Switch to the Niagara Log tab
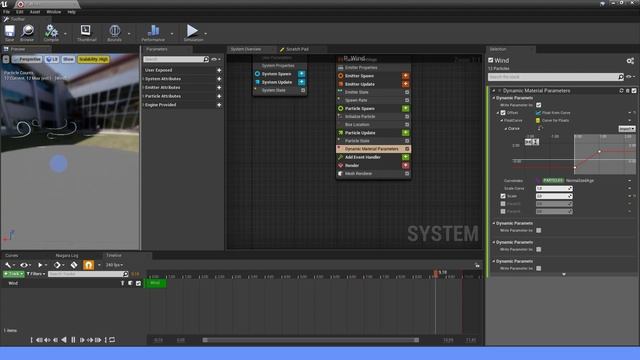The width and height of the screenshot is (640, 360). point(67,255)
